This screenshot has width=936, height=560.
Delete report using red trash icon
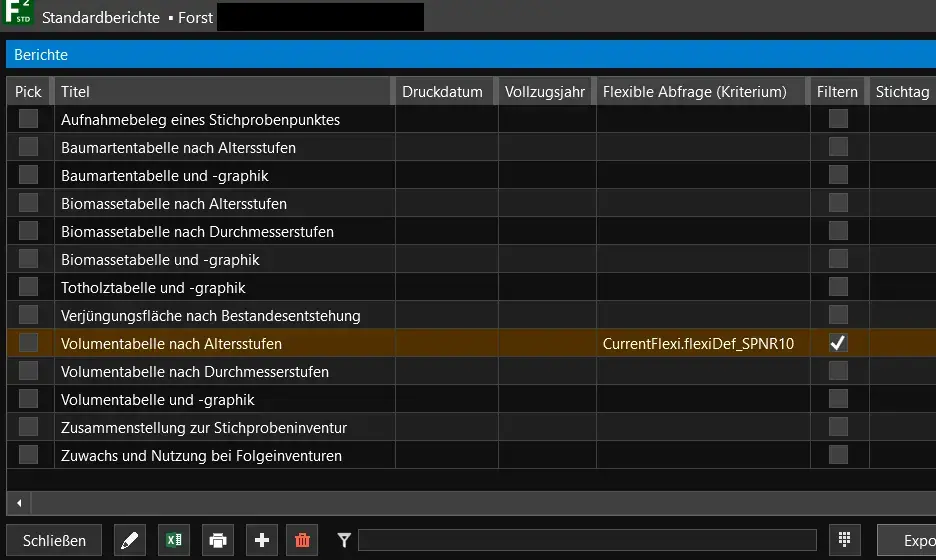tap(303, 541)
